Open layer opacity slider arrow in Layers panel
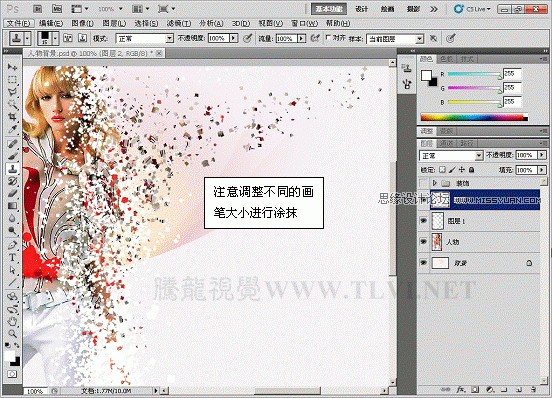 coord(542,155)
